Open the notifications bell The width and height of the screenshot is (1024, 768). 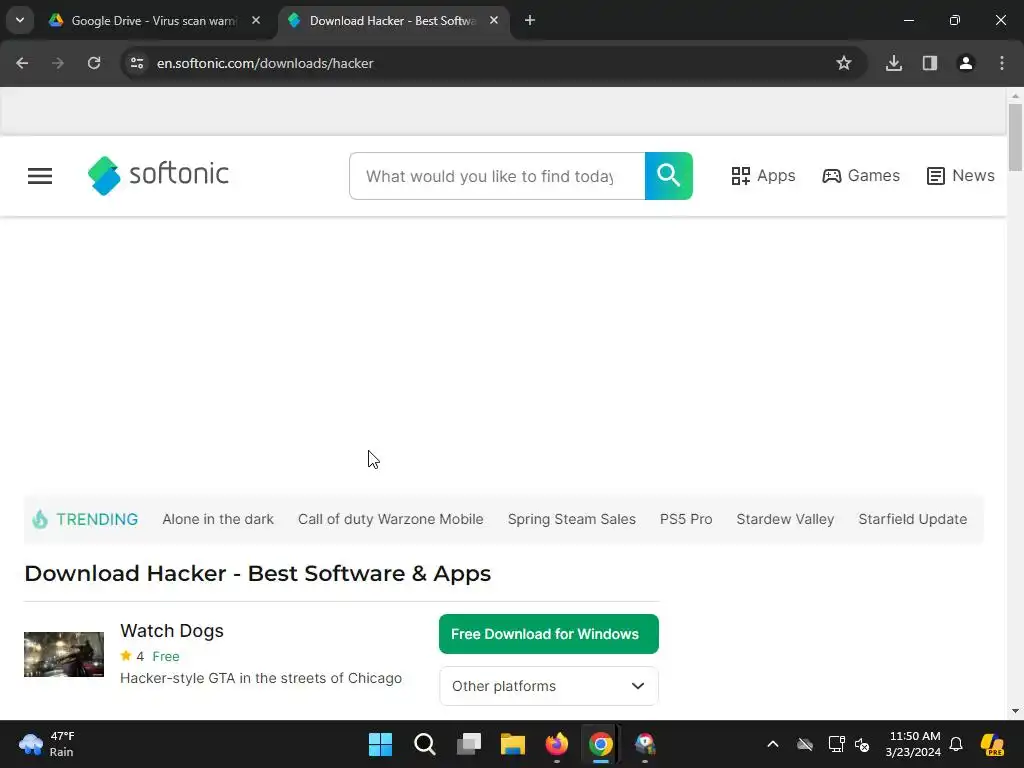tap(956, 744)
